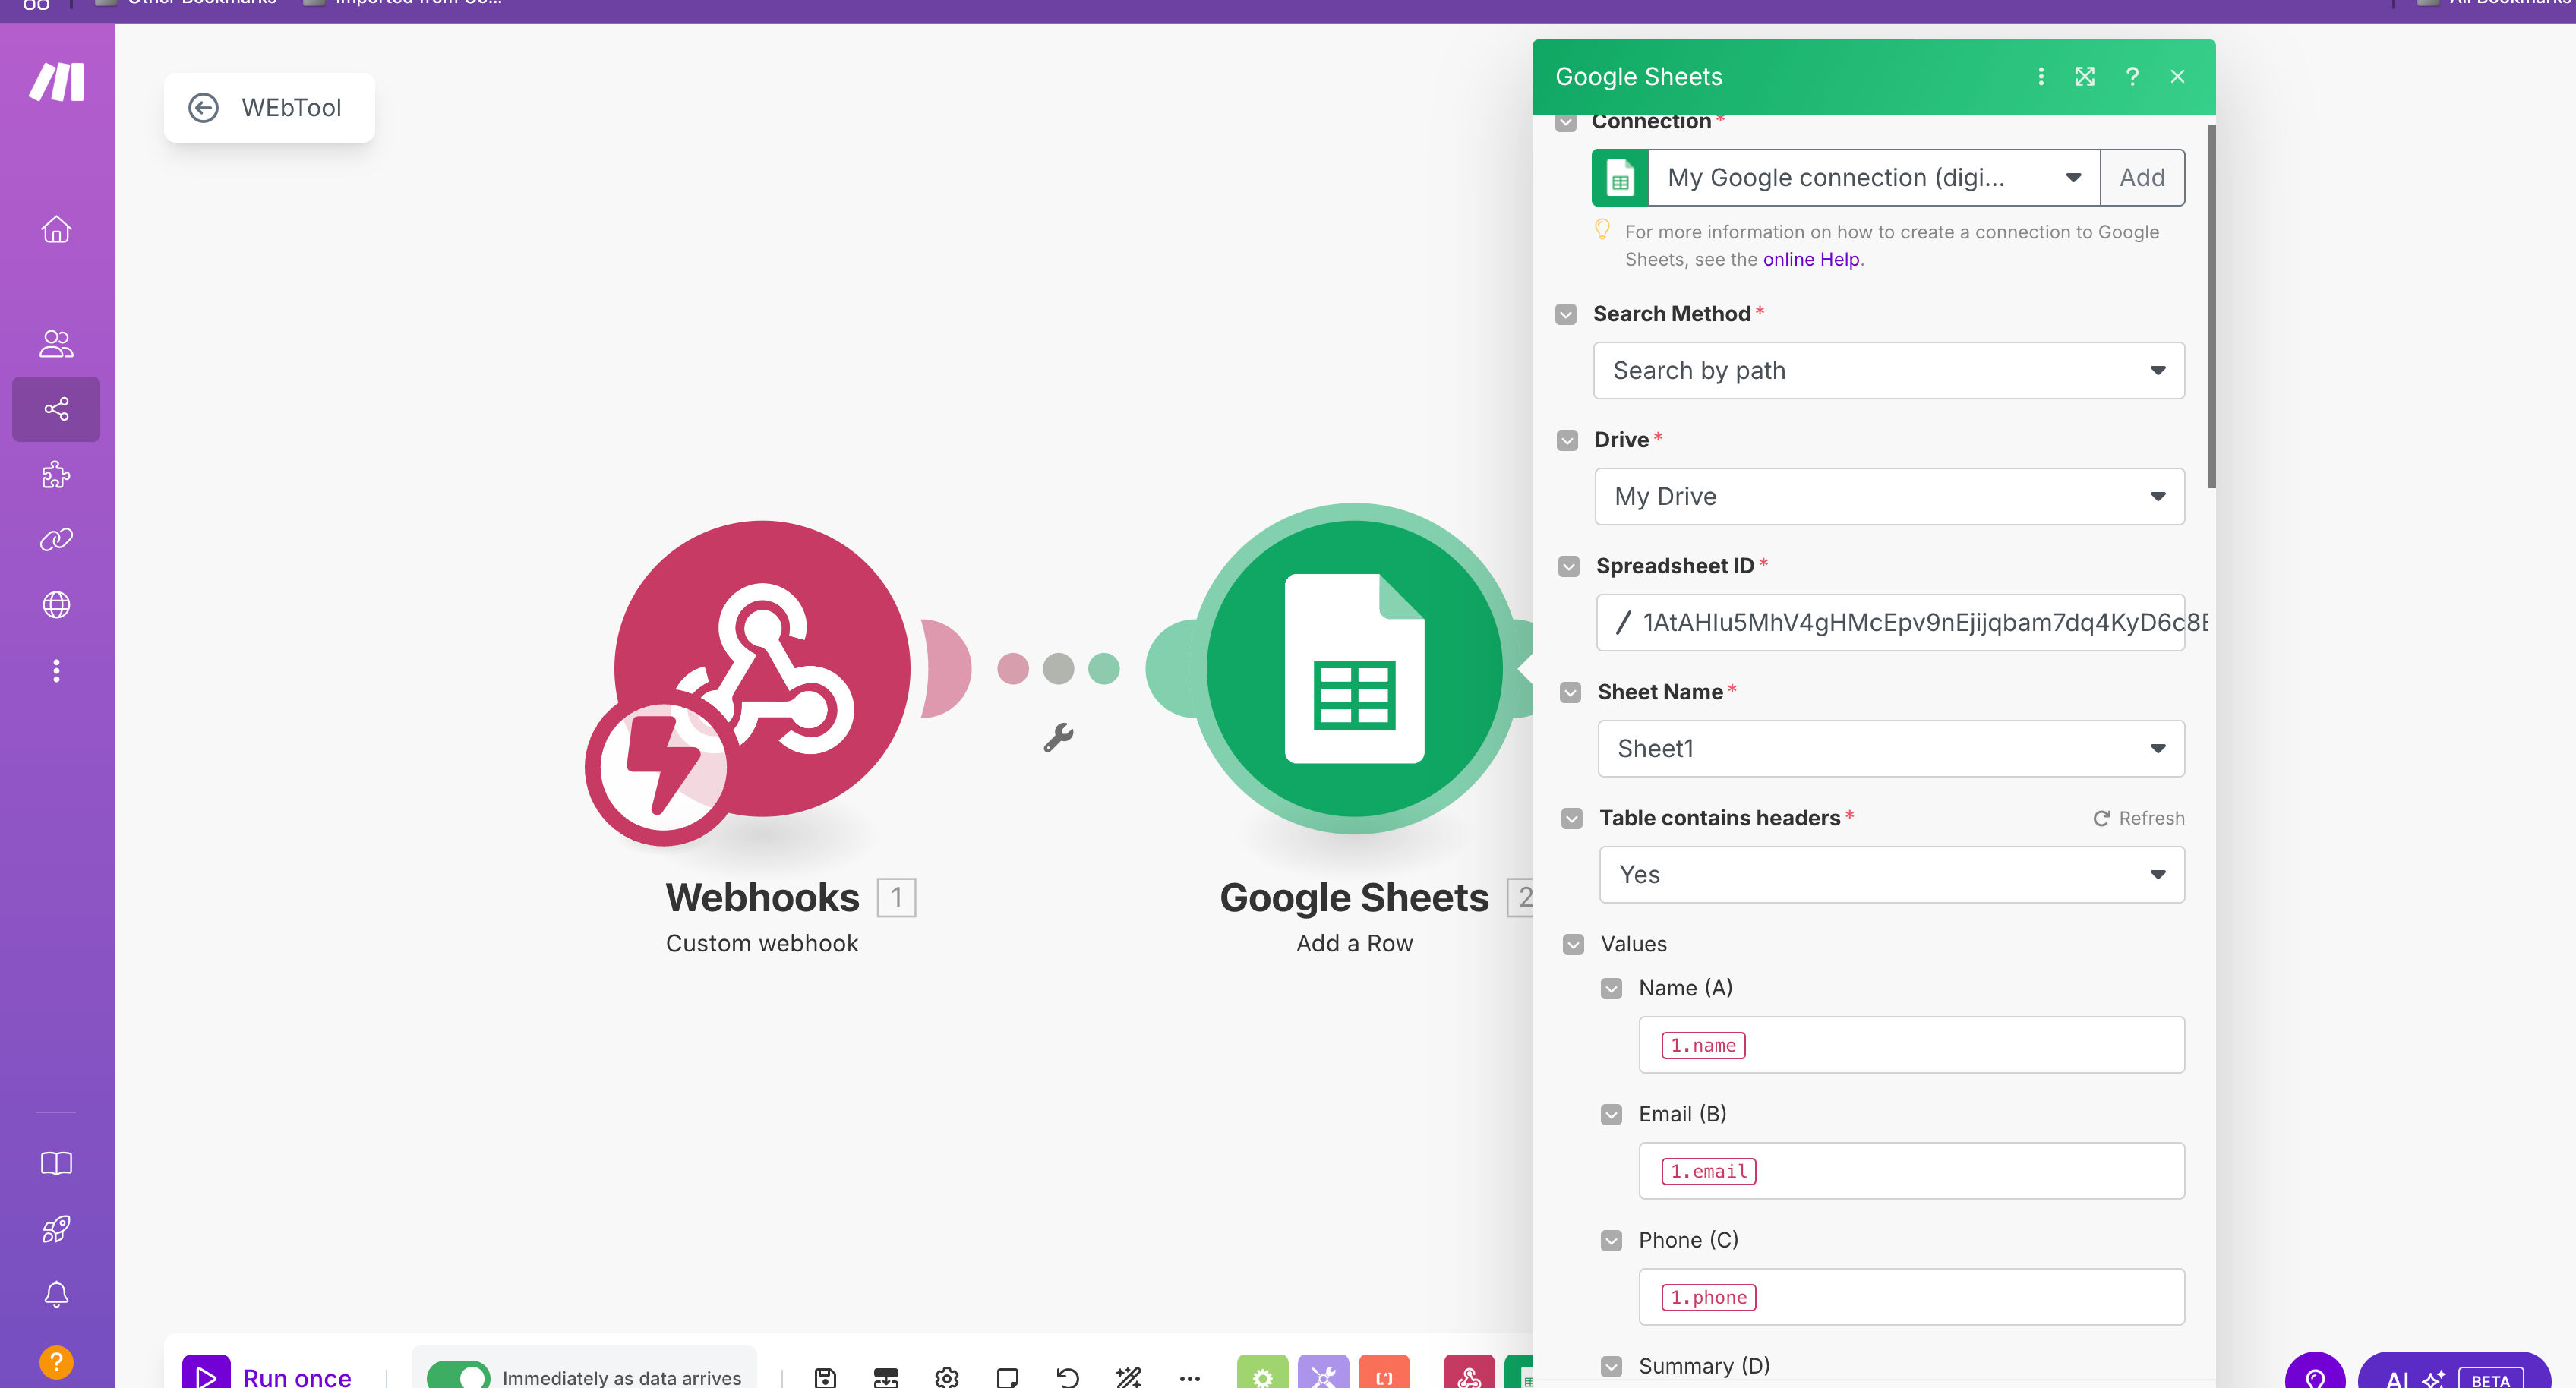Open Notifications bell icon
The image size is (2576, 1388).
pos(56,1295)
